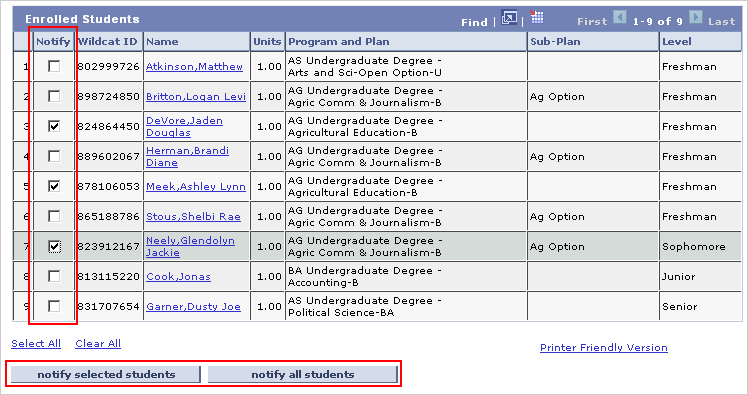Open Britton,Logan Levi student link
Viewport: 748px width, 395px height.
coord(196,96)
